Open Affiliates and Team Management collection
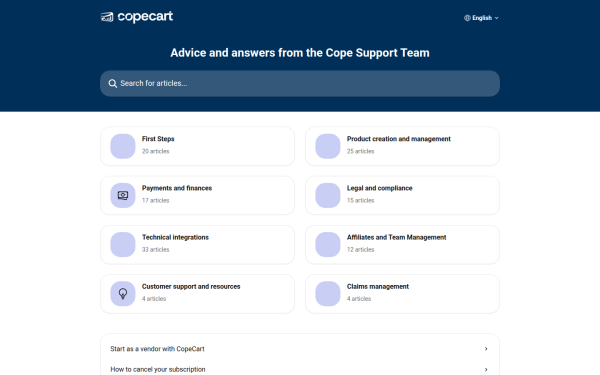 click(402, 245)
